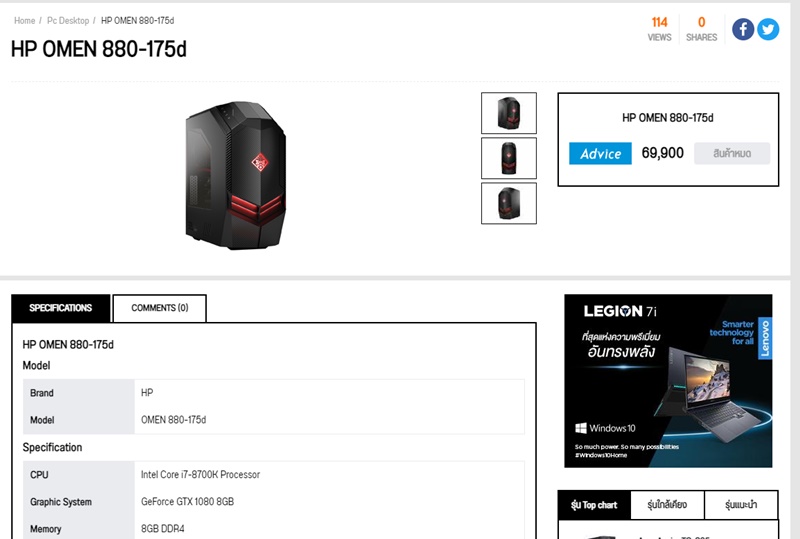The width and height of the screenshot is (800, 539).
Task: Click the 69,900 price
Action: pyautogui.click(x=662, y=153)
